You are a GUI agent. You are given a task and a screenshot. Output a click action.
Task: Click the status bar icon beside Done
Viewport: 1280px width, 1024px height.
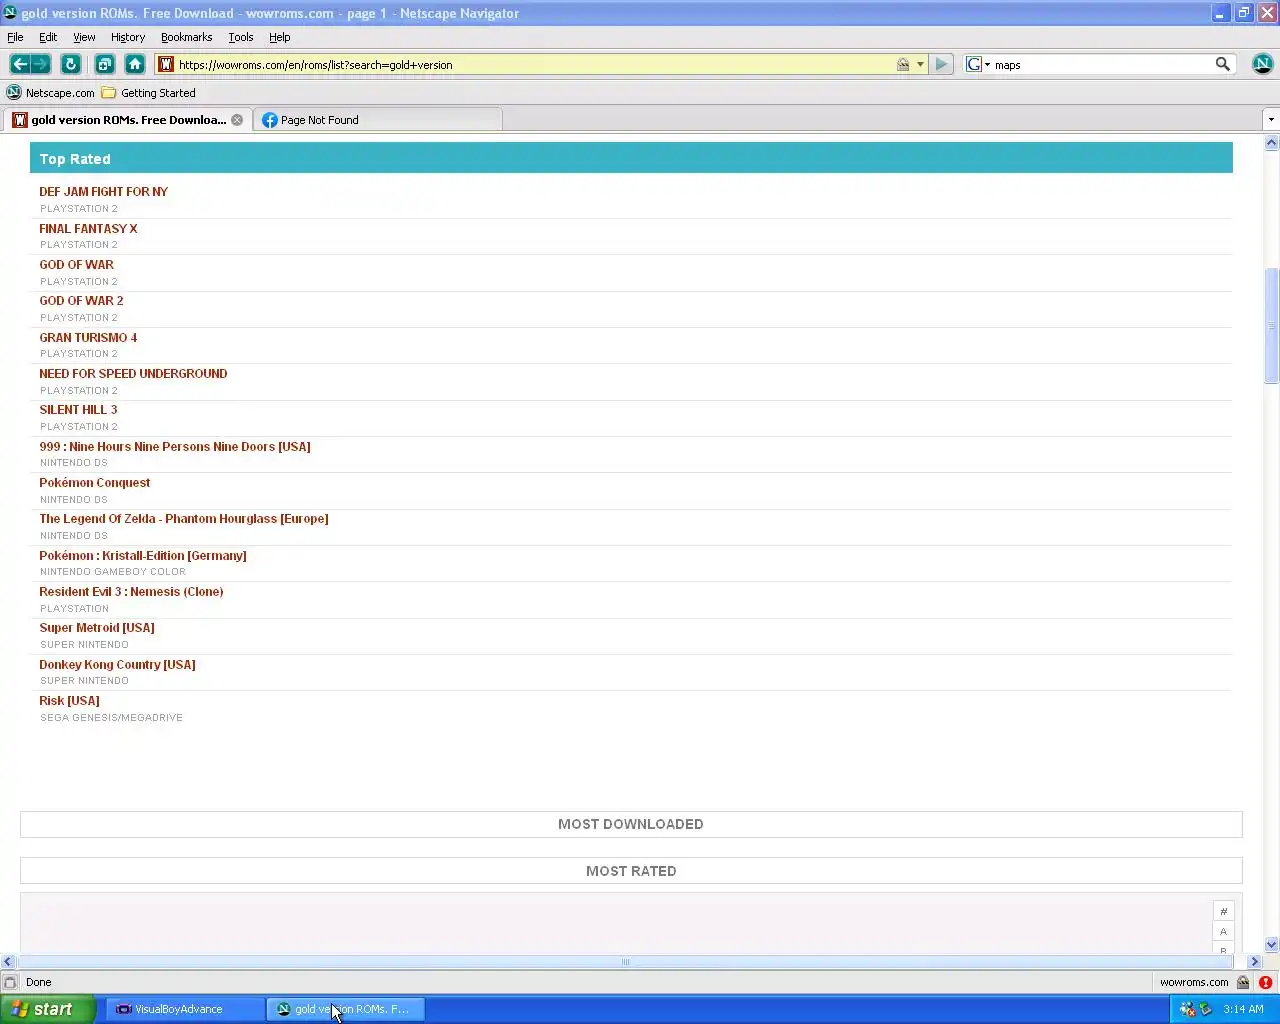pyautogui.click(x=10, y=982)
